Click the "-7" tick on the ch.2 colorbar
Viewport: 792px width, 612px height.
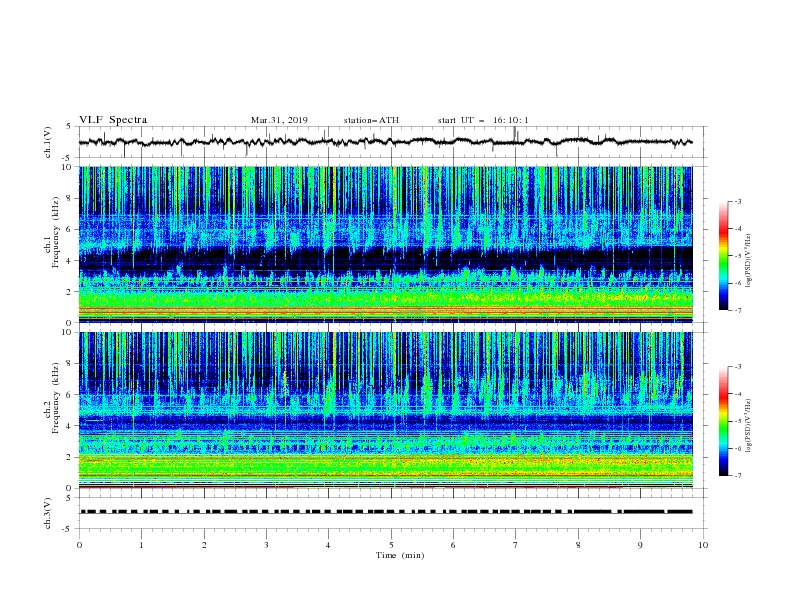pos(737,475)
